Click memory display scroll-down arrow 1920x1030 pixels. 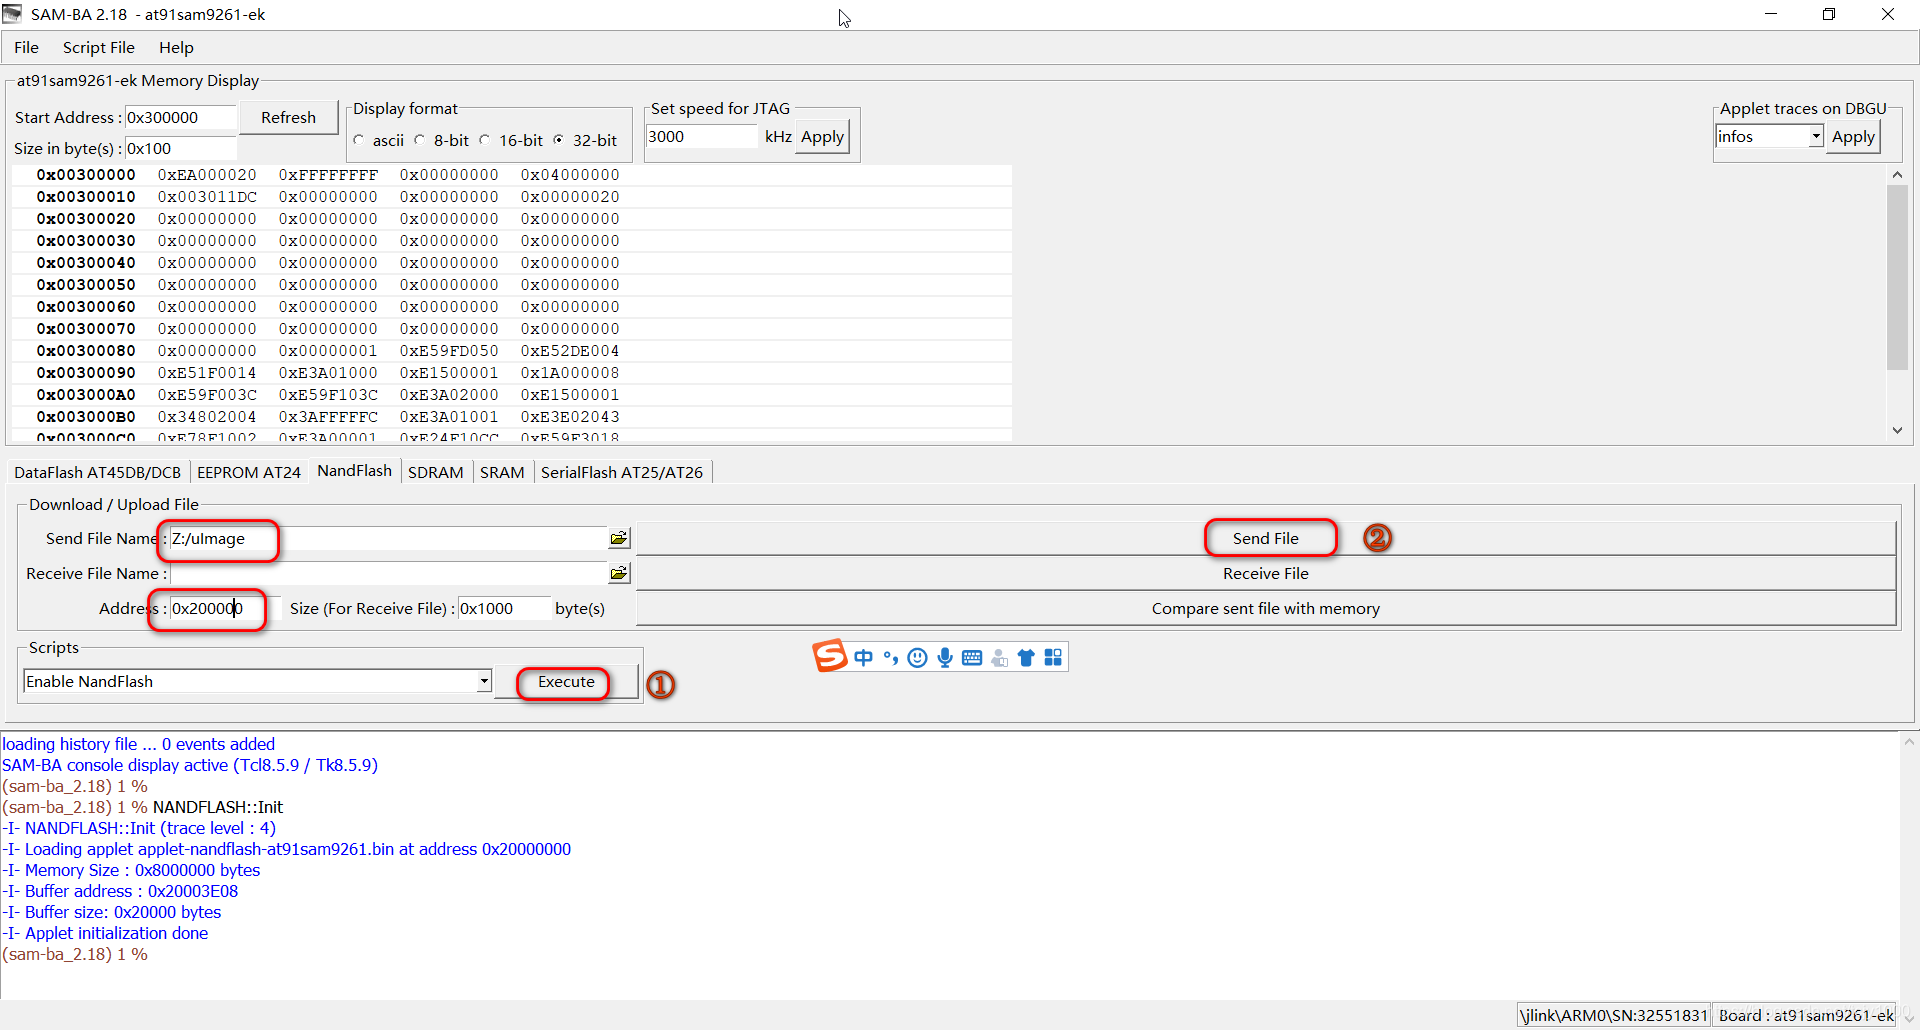[1897, 430]
